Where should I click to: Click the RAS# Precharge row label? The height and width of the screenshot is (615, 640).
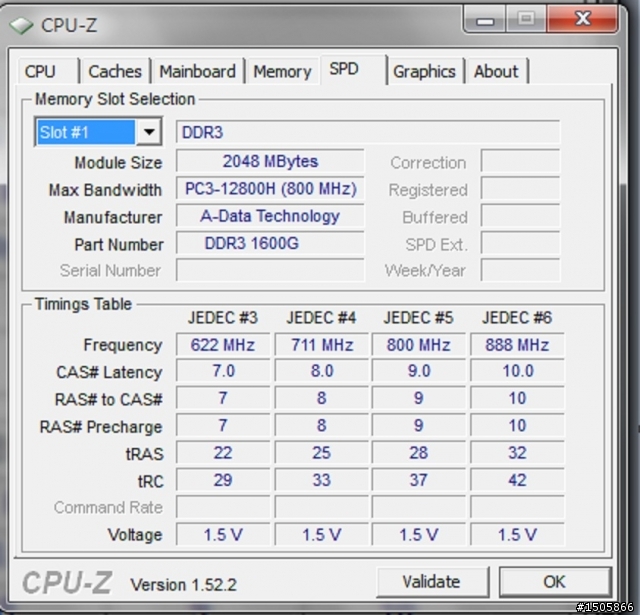click(x=101, y=427)
